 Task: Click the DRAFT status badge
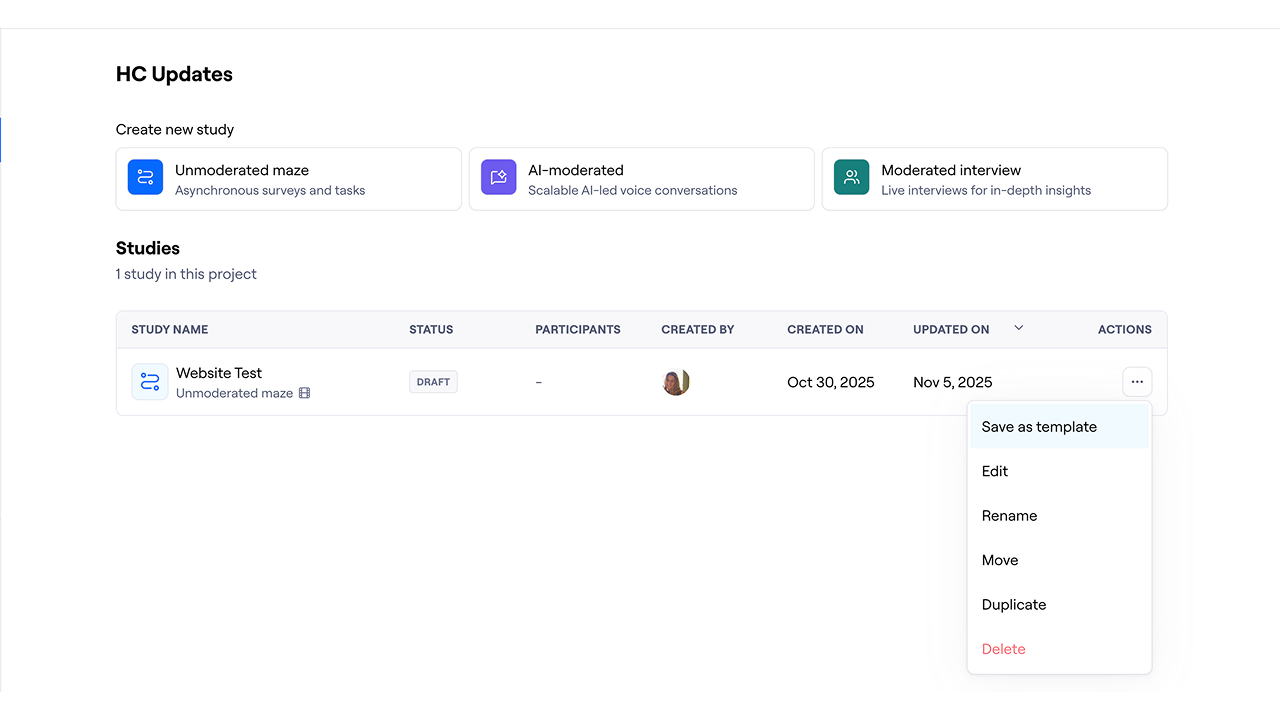(x=433, y=382)
